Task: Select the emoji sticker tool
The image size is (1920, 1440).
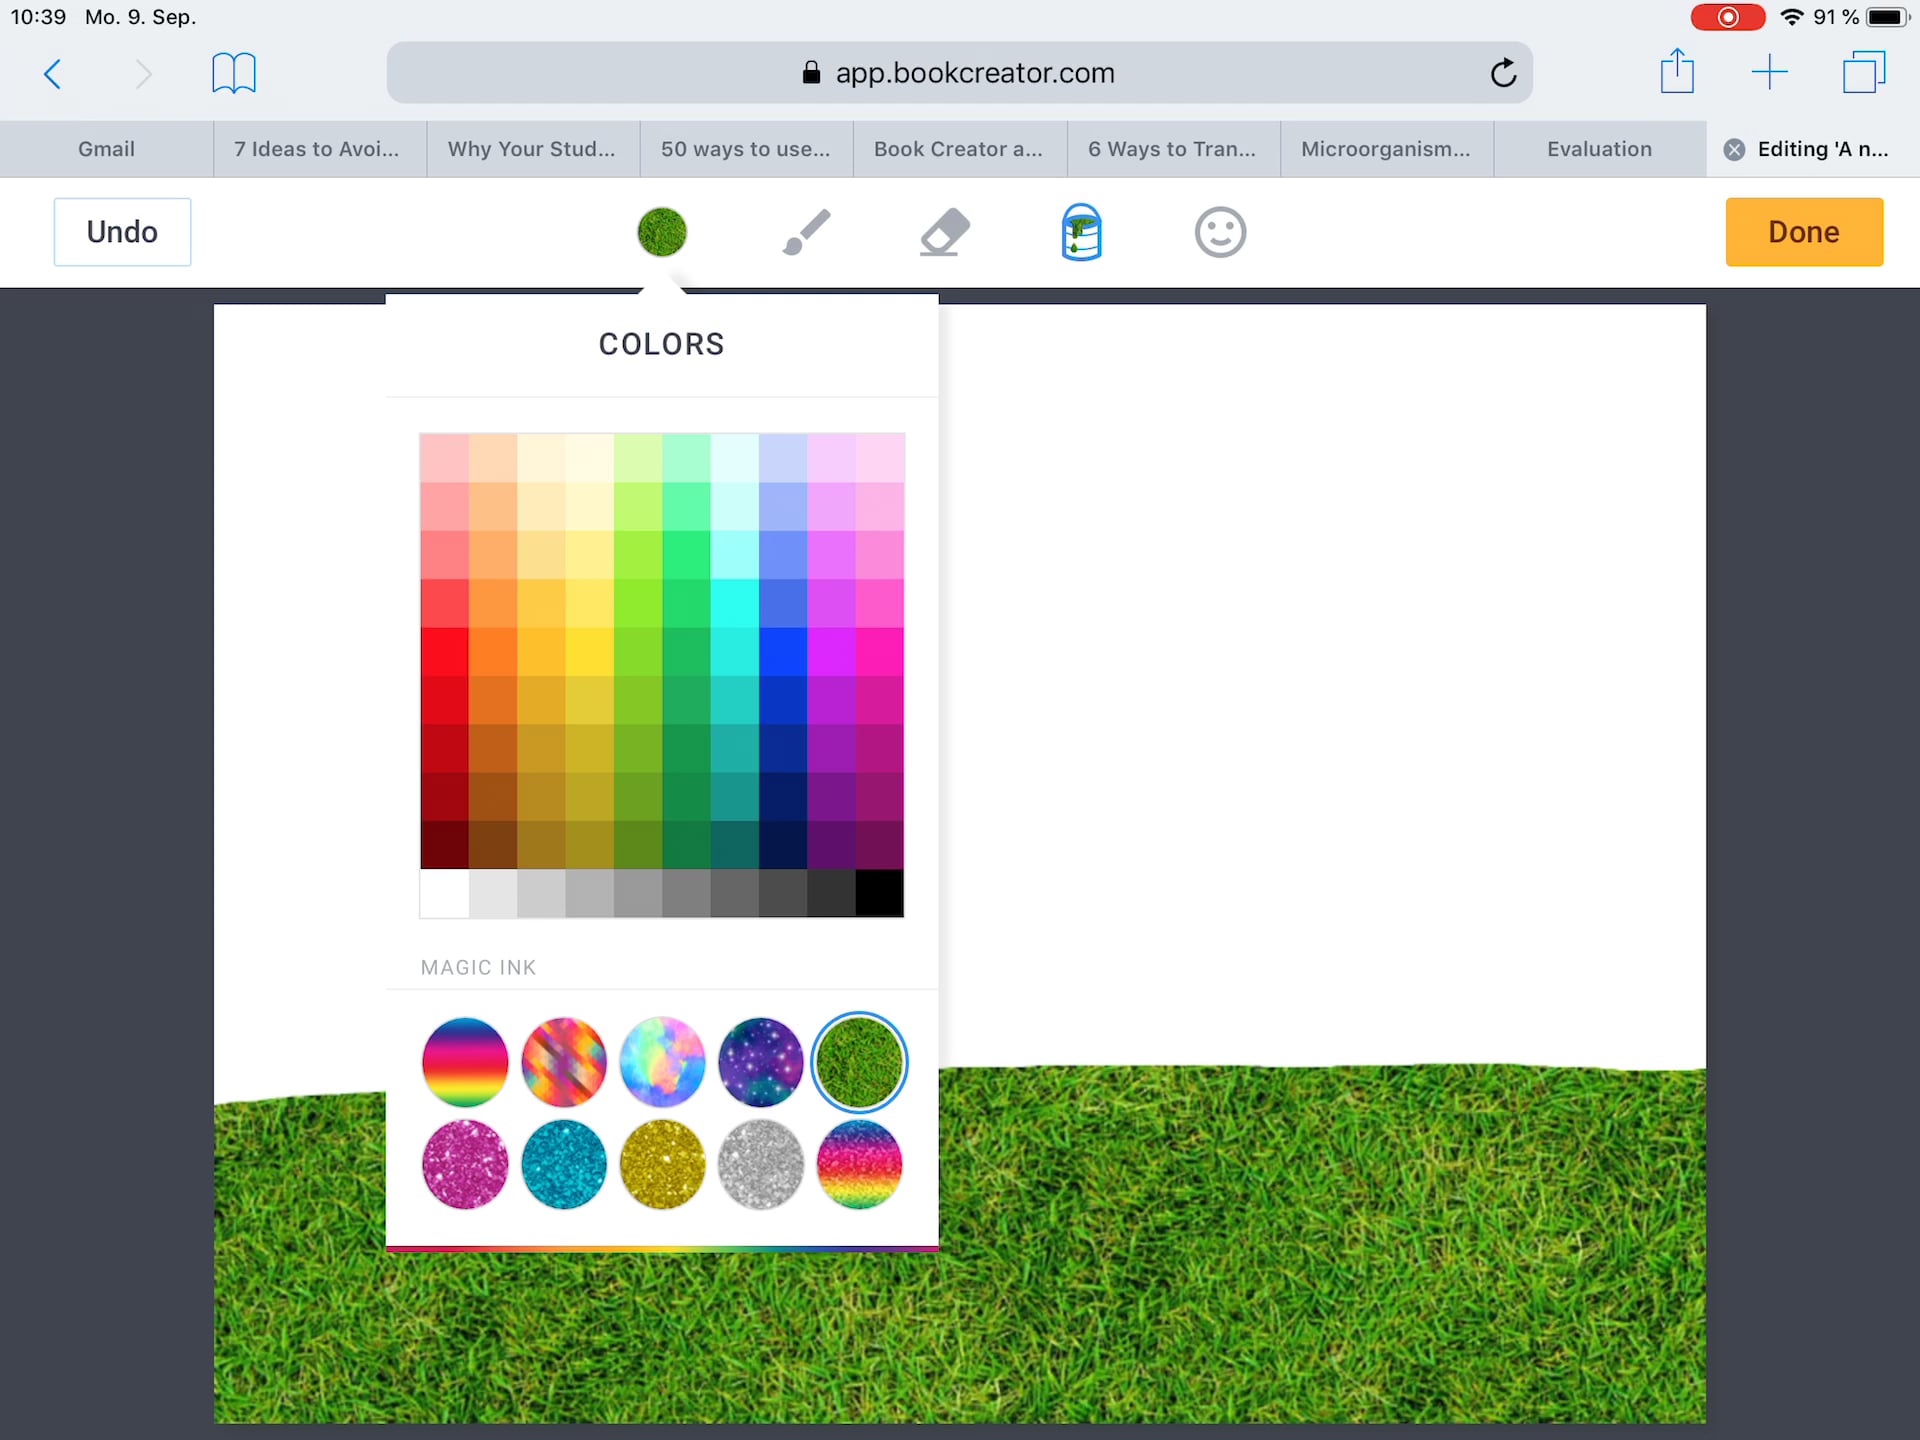Action: [x=1217, y=231]
